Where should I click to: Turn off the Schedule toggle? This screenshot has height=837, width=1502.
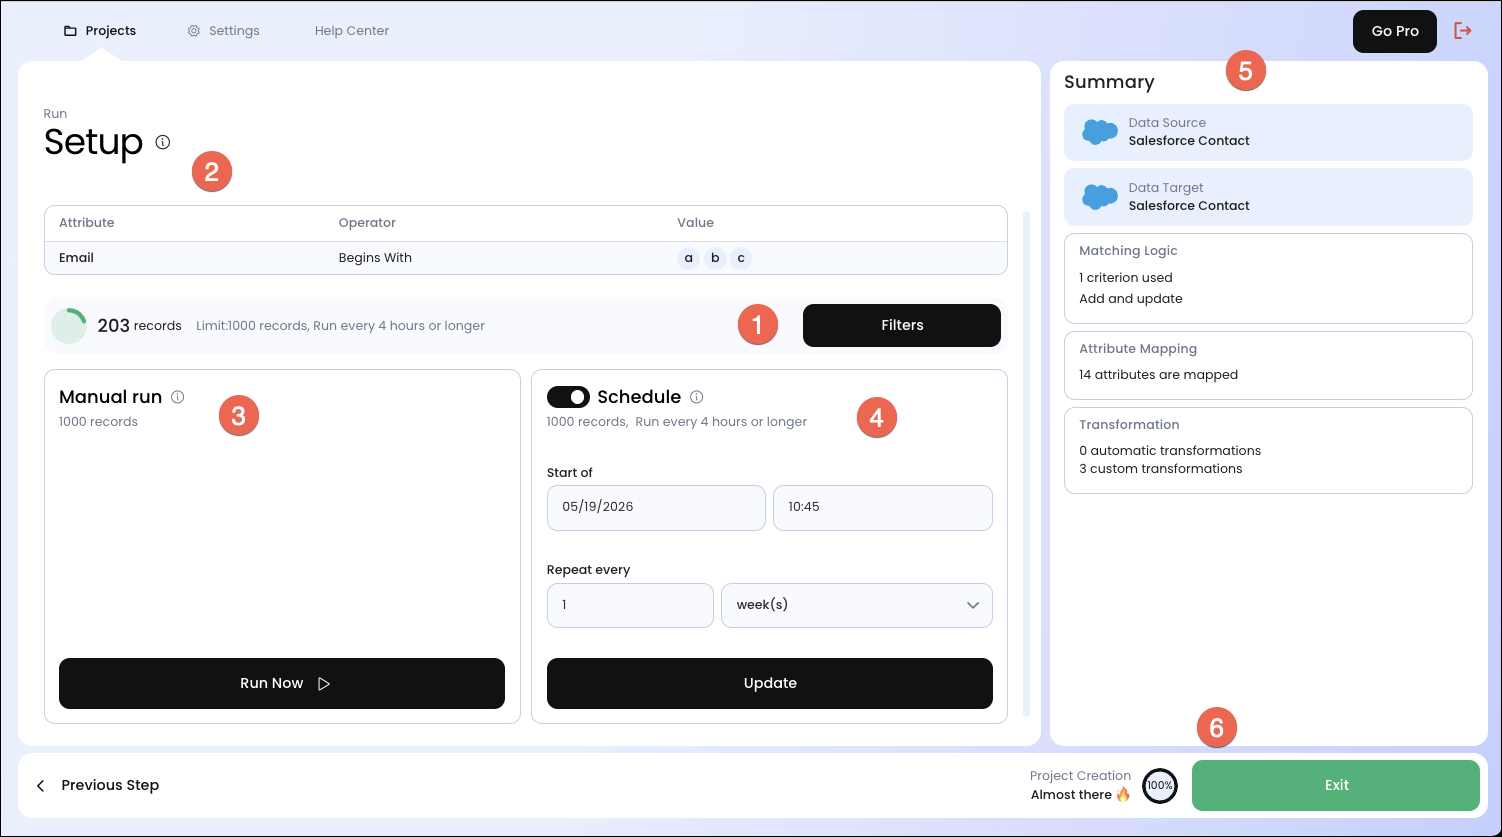[568, 397]
